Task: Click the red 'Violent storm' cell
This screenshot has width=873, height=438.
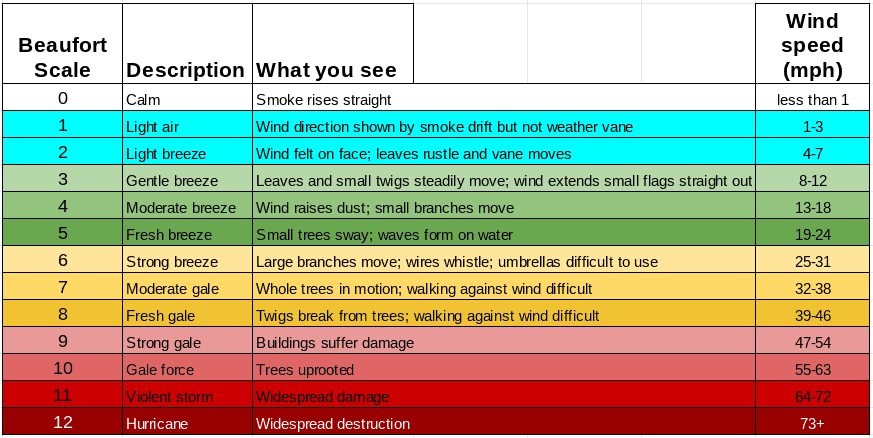Action: tap(187, 397)
